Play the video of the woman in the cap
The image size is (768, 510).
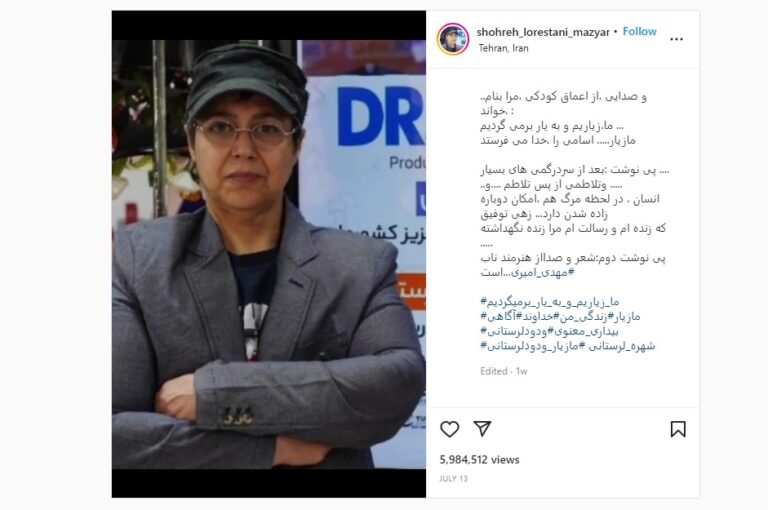click(269, 254)
